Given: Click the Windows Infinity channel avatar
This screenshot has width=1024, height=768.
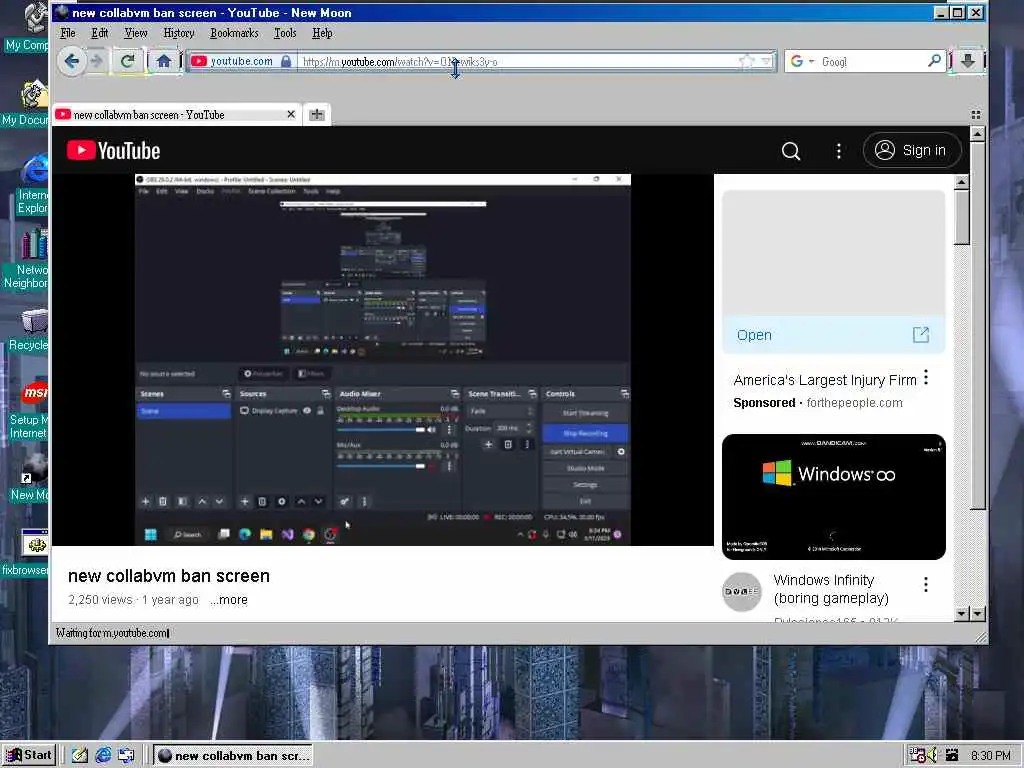Looking at the screenshot, I should point(741,592).
